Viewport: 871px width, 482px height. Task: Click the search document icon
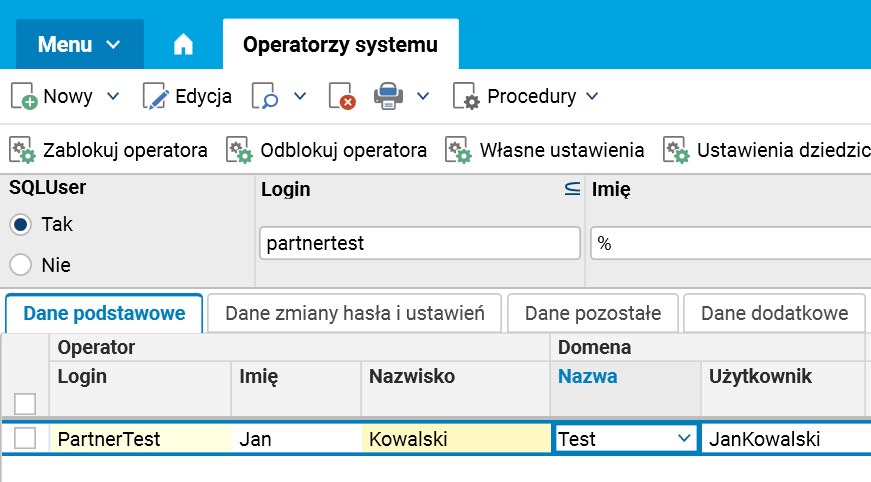coord(265,96)
